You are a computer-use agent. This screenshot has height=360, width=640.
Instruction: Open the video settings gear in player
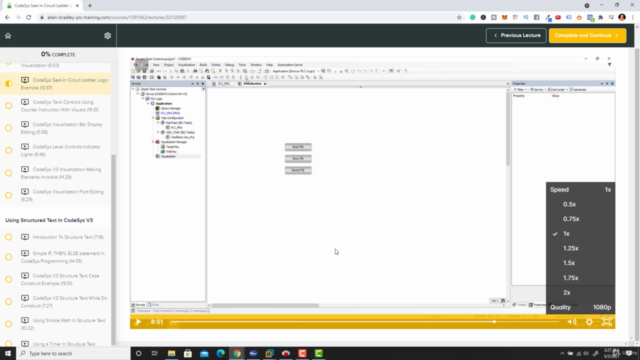589,322
